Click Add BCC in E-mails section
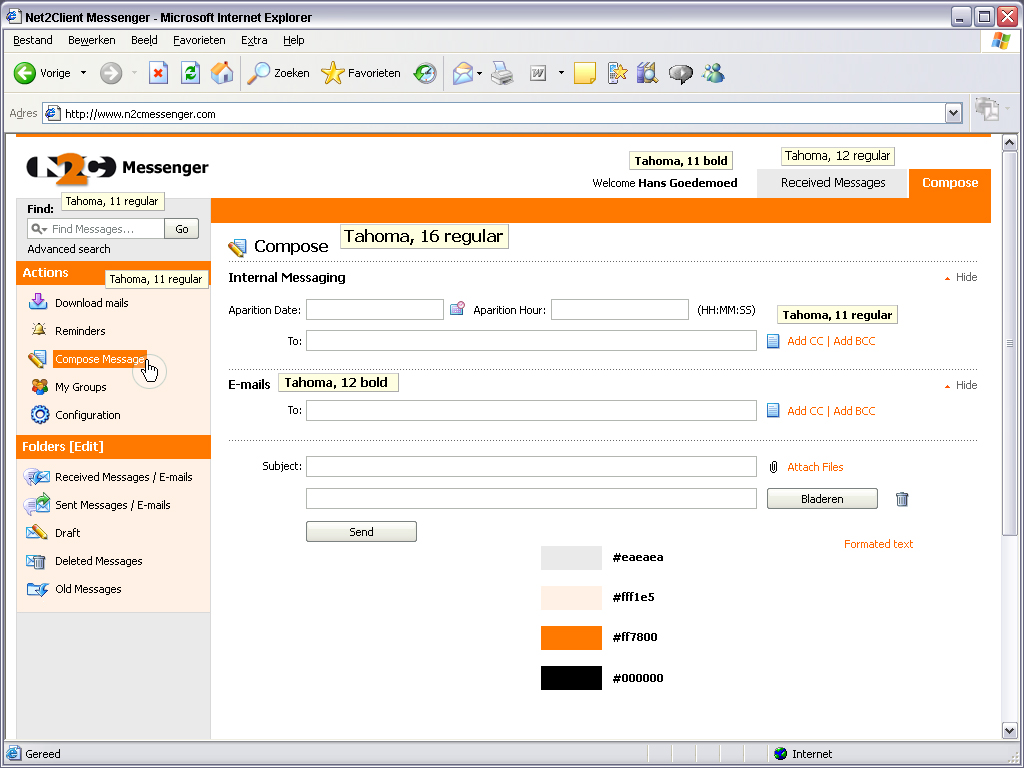 point(854,411)
